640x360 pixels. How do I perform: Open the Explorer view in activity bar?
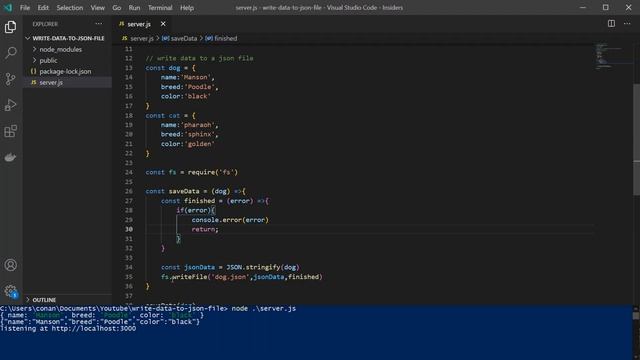point(11,27)
